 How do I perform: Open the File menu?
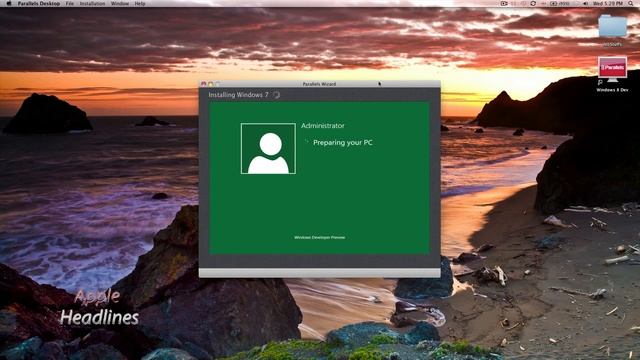(x=70, y=3)
